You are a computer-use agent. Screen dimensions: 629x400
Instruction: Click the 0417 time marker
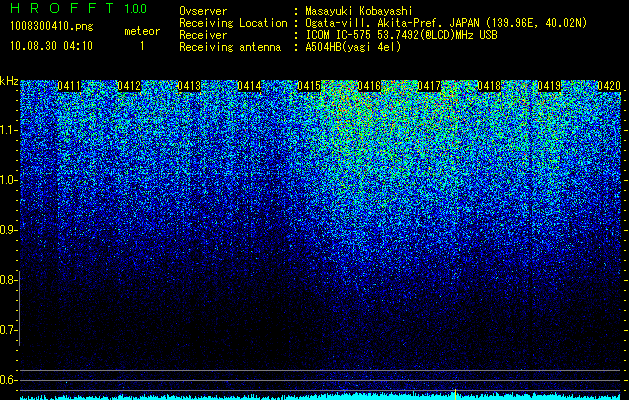429,86
